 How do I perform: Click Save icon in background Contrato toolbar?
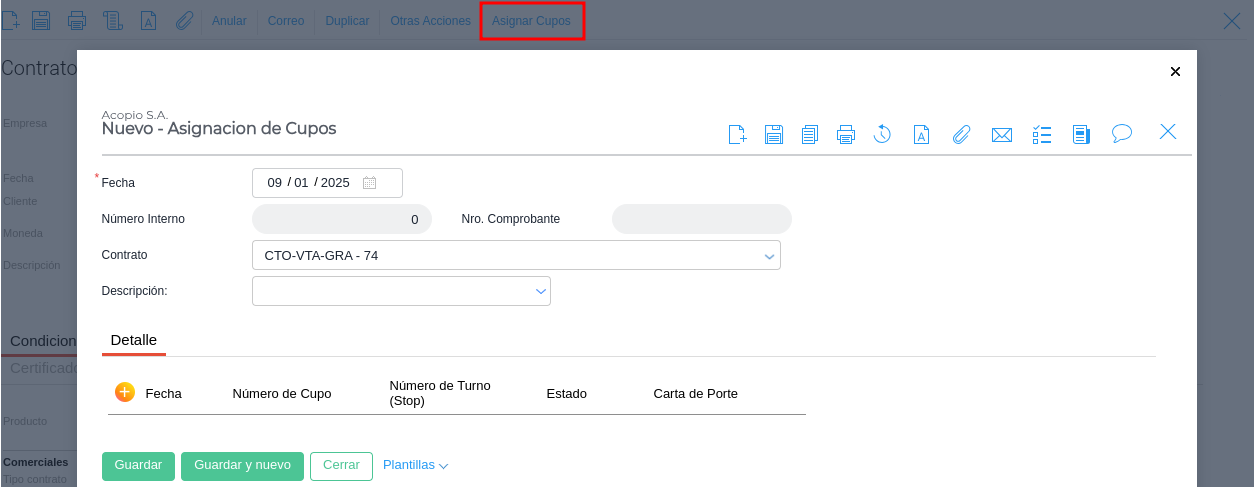coord(41,20)
